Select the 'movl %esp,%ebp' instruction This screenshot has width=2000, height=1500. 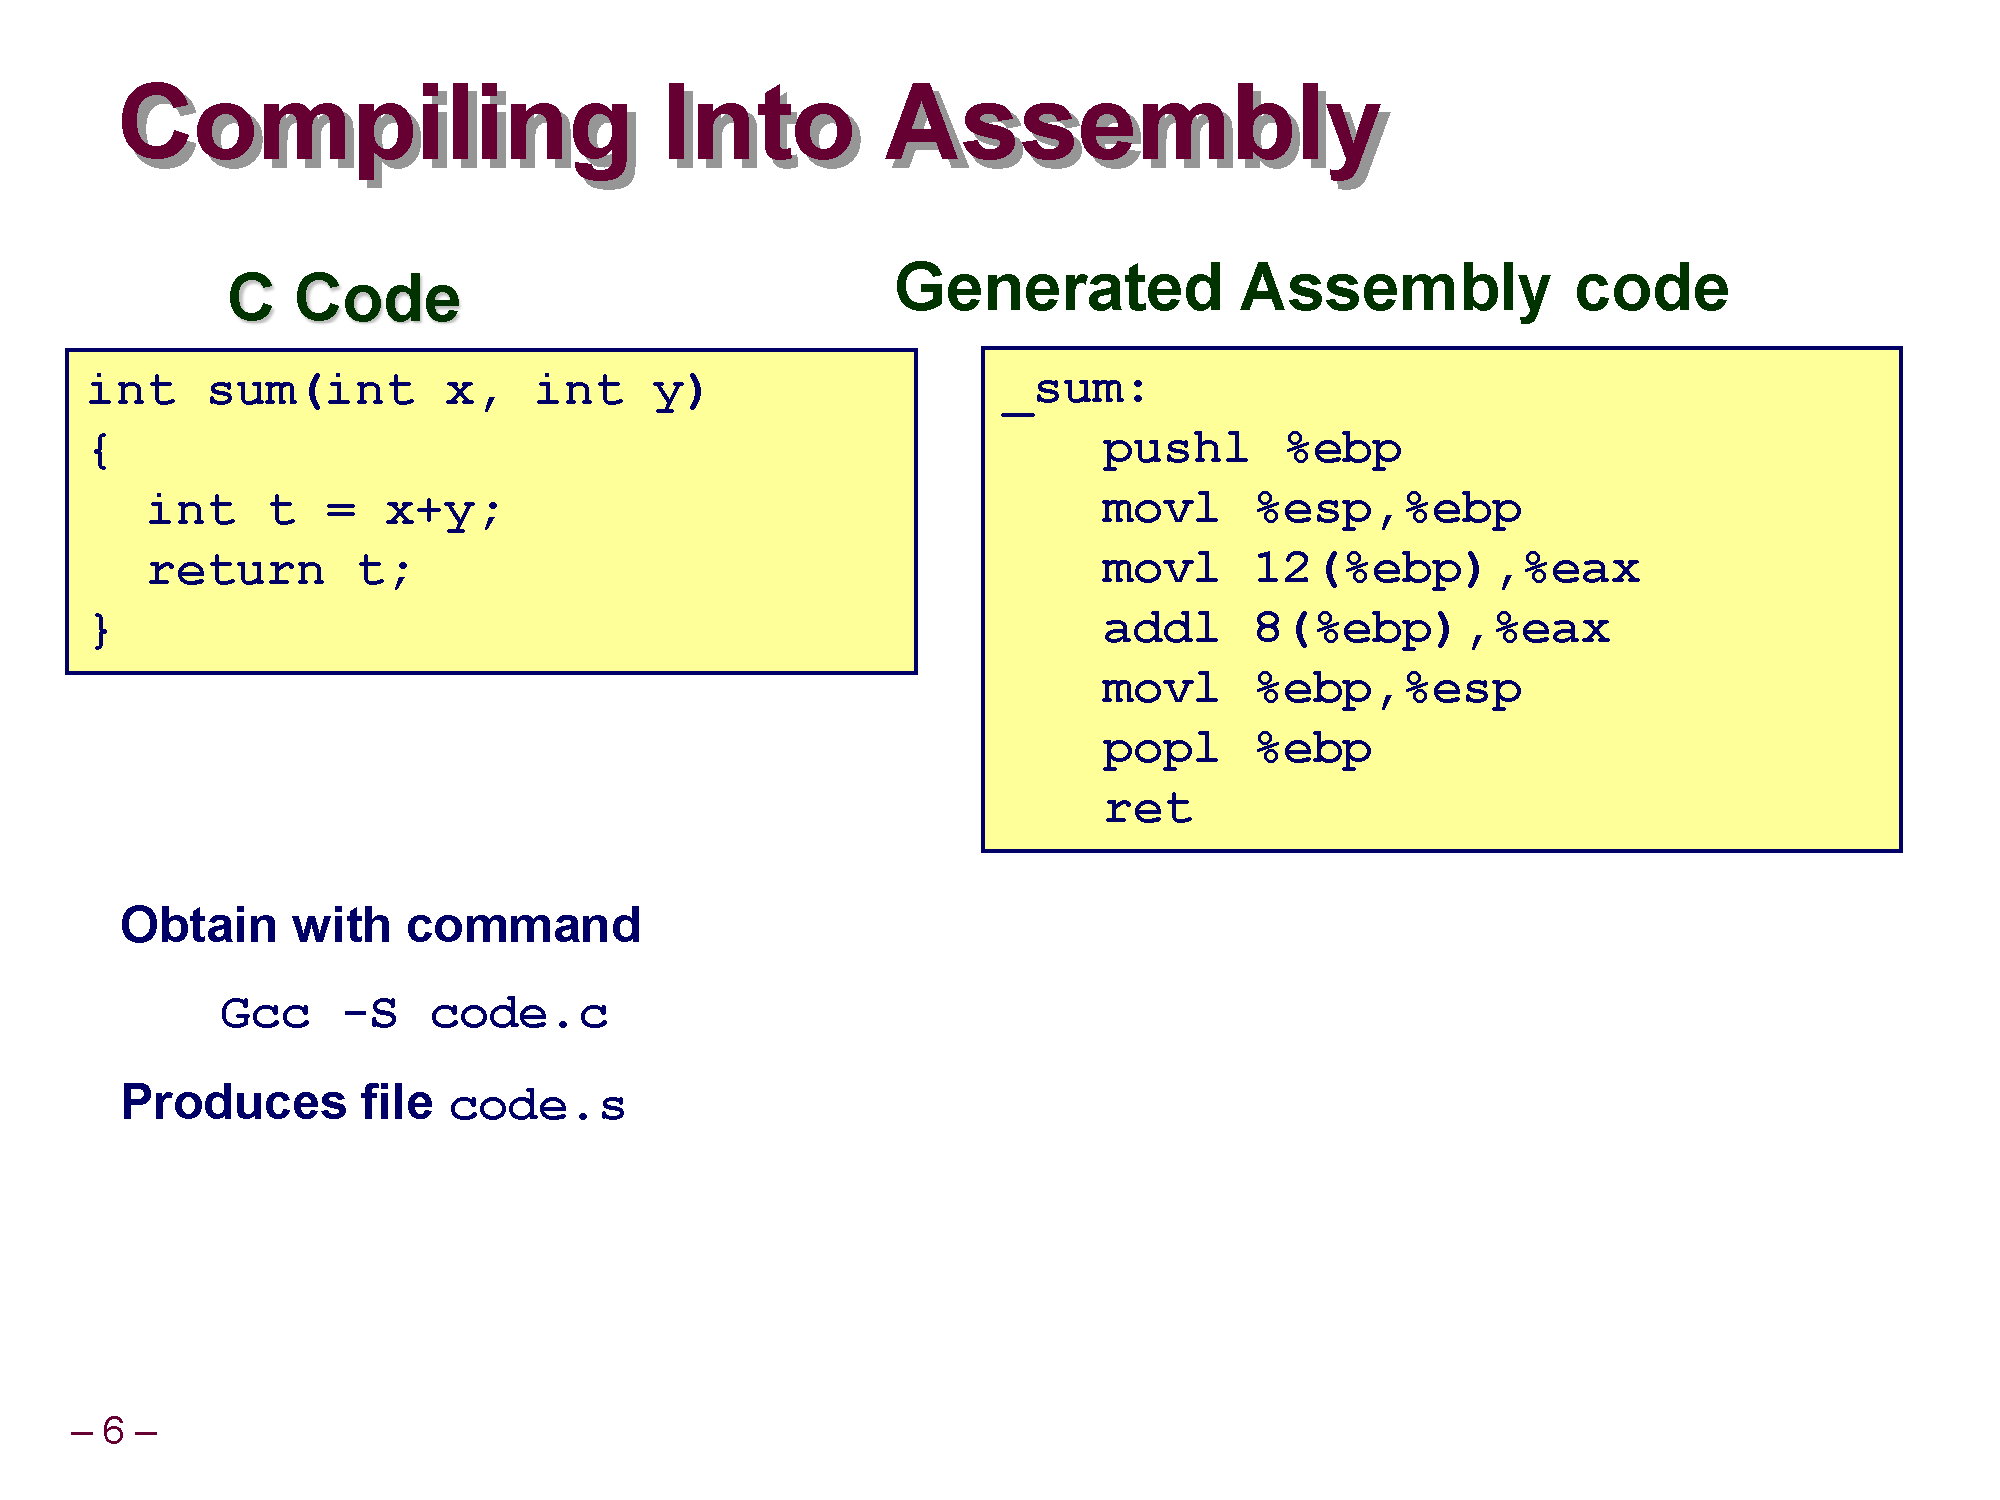tap(1311, 510)
